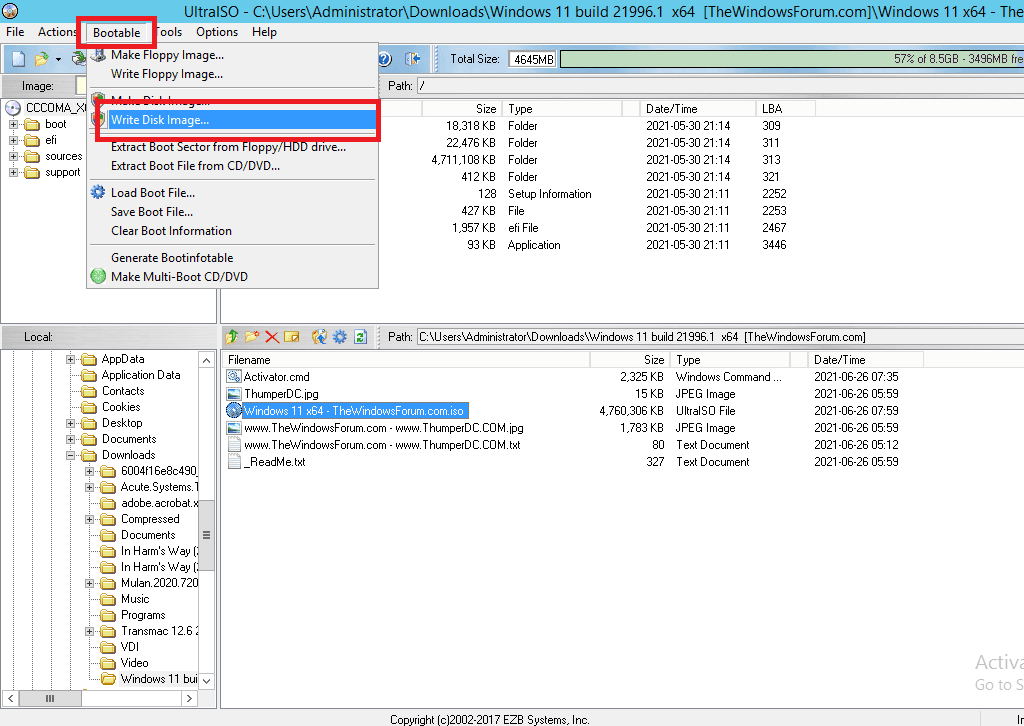
Task: Choose Extract Boot File from CD/DVD
Action: pyautogui.click(x=232, y=166)
